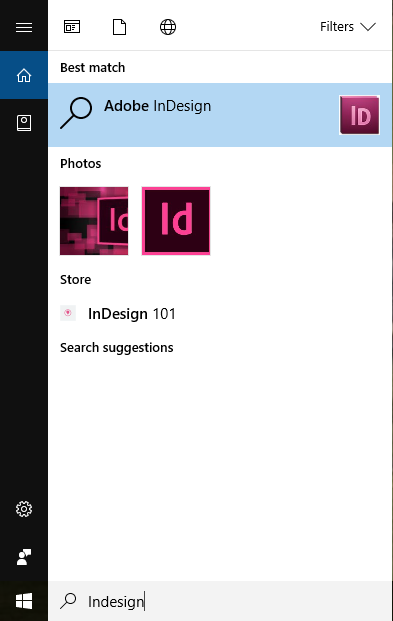The height and width of the screenshot is (621, 393).
Task: Expand the Filters dropdown
Action: [347, 27]
